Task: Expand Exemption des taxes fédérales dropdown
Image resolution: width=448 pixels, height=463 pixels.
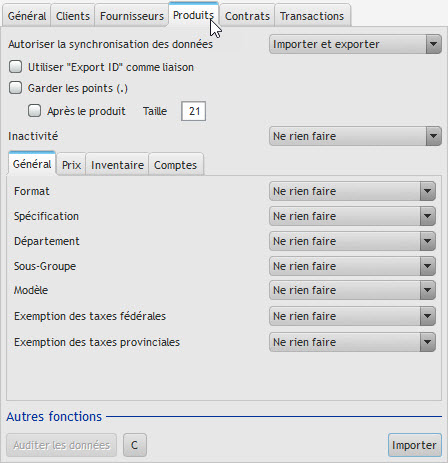Action: (x=352, y=316)
